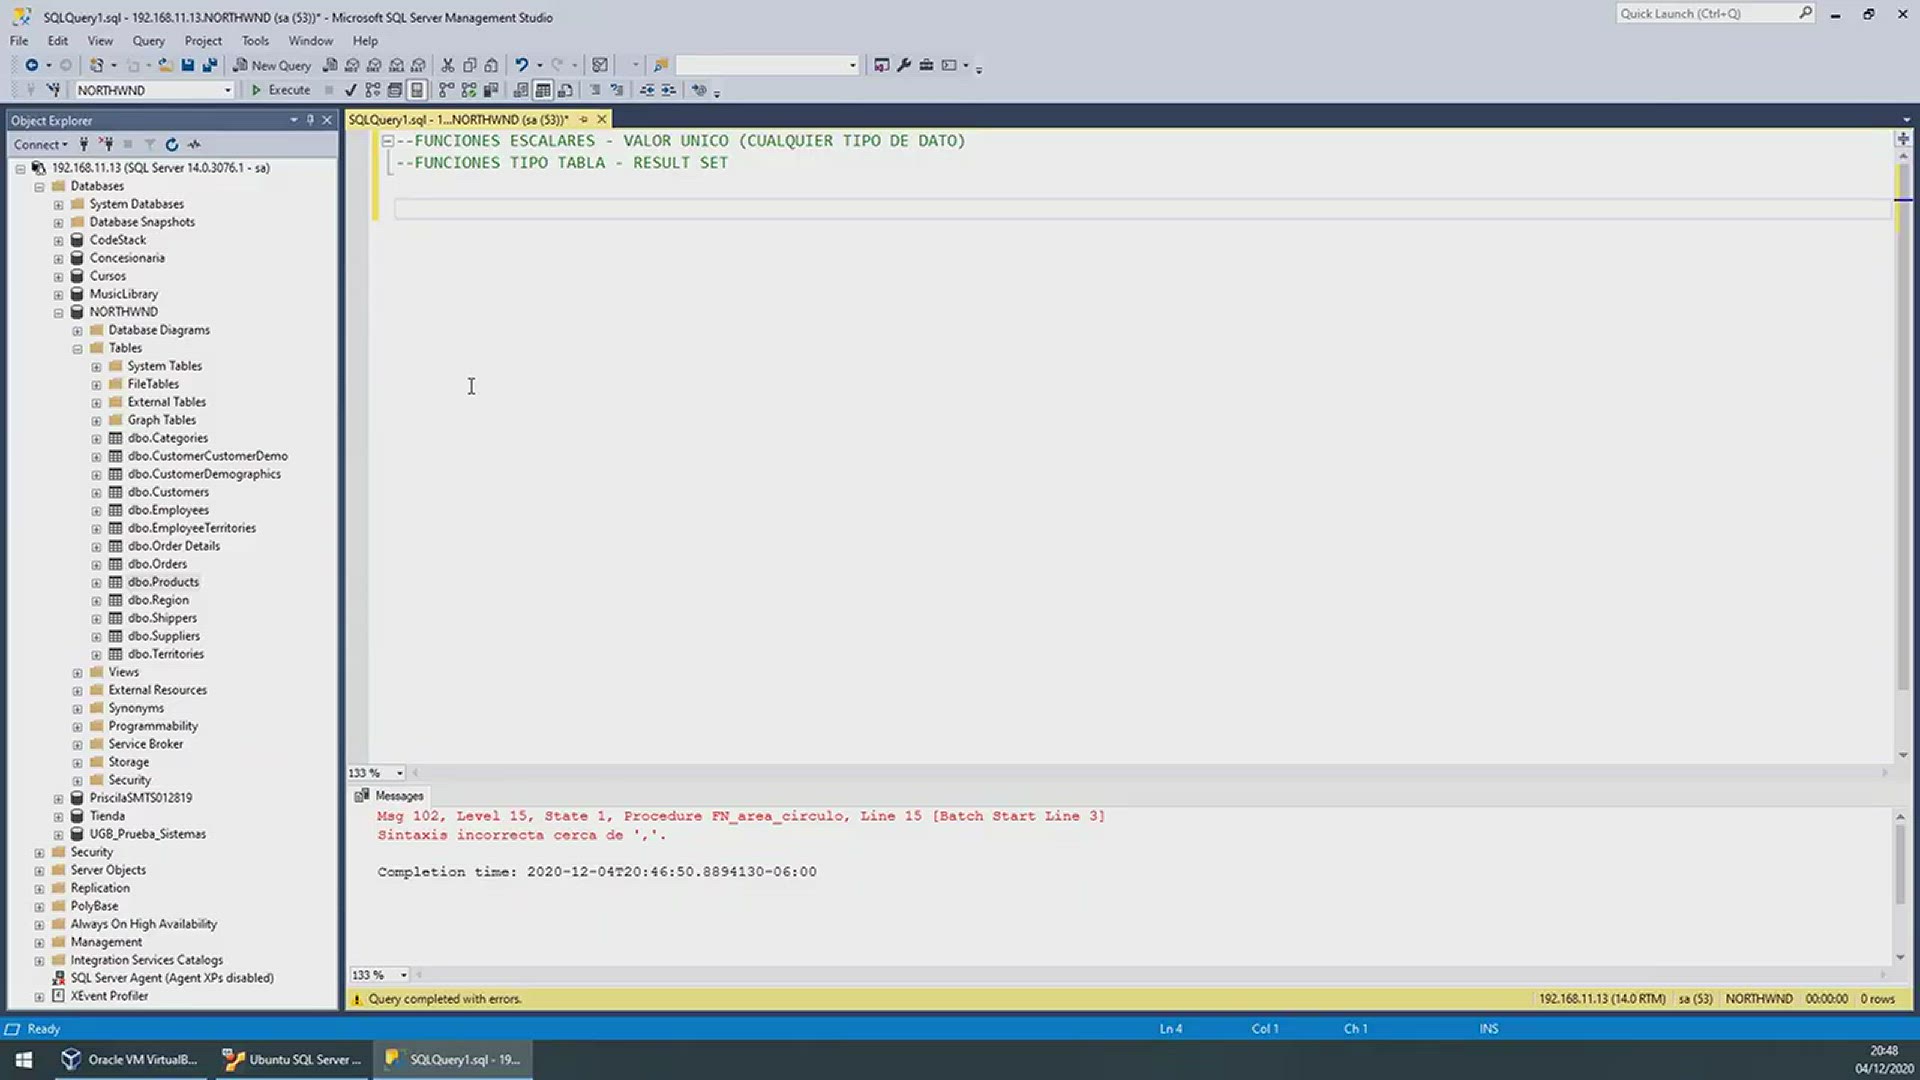Click Increase Indent icon
1920x1080 pixels.
(x=669, y=90)
